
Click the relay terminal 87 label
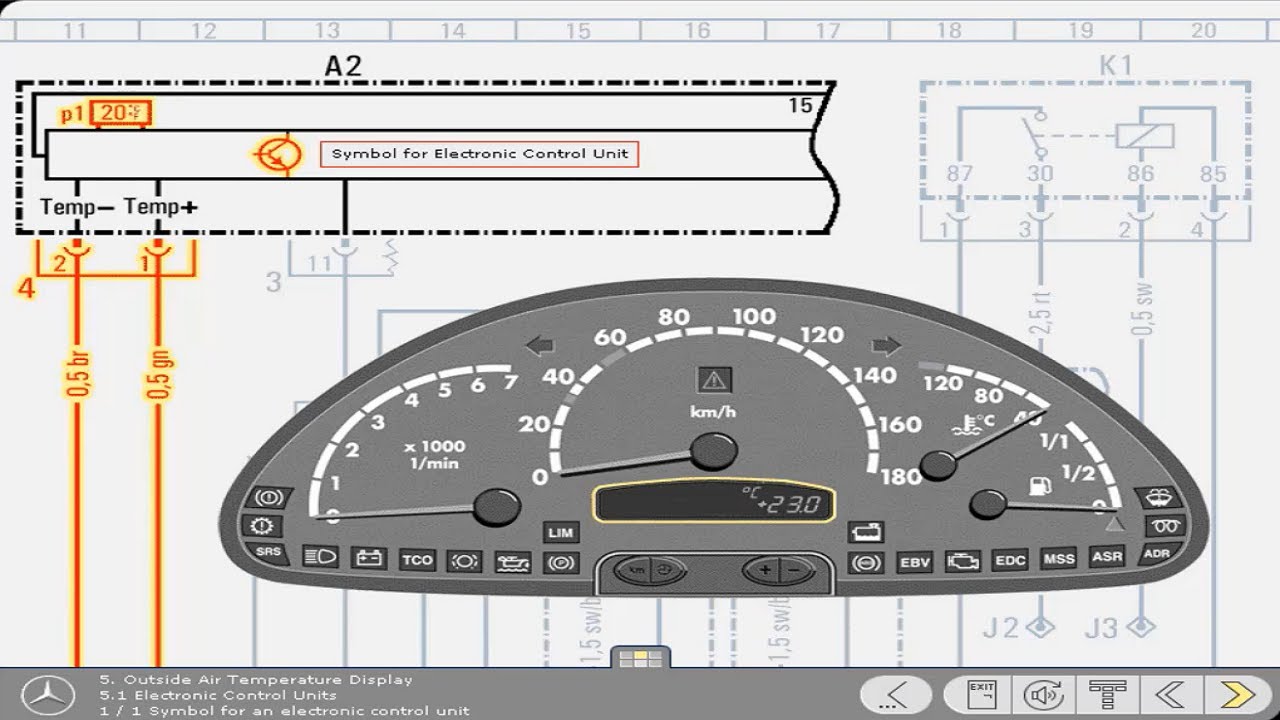point(959,176)
